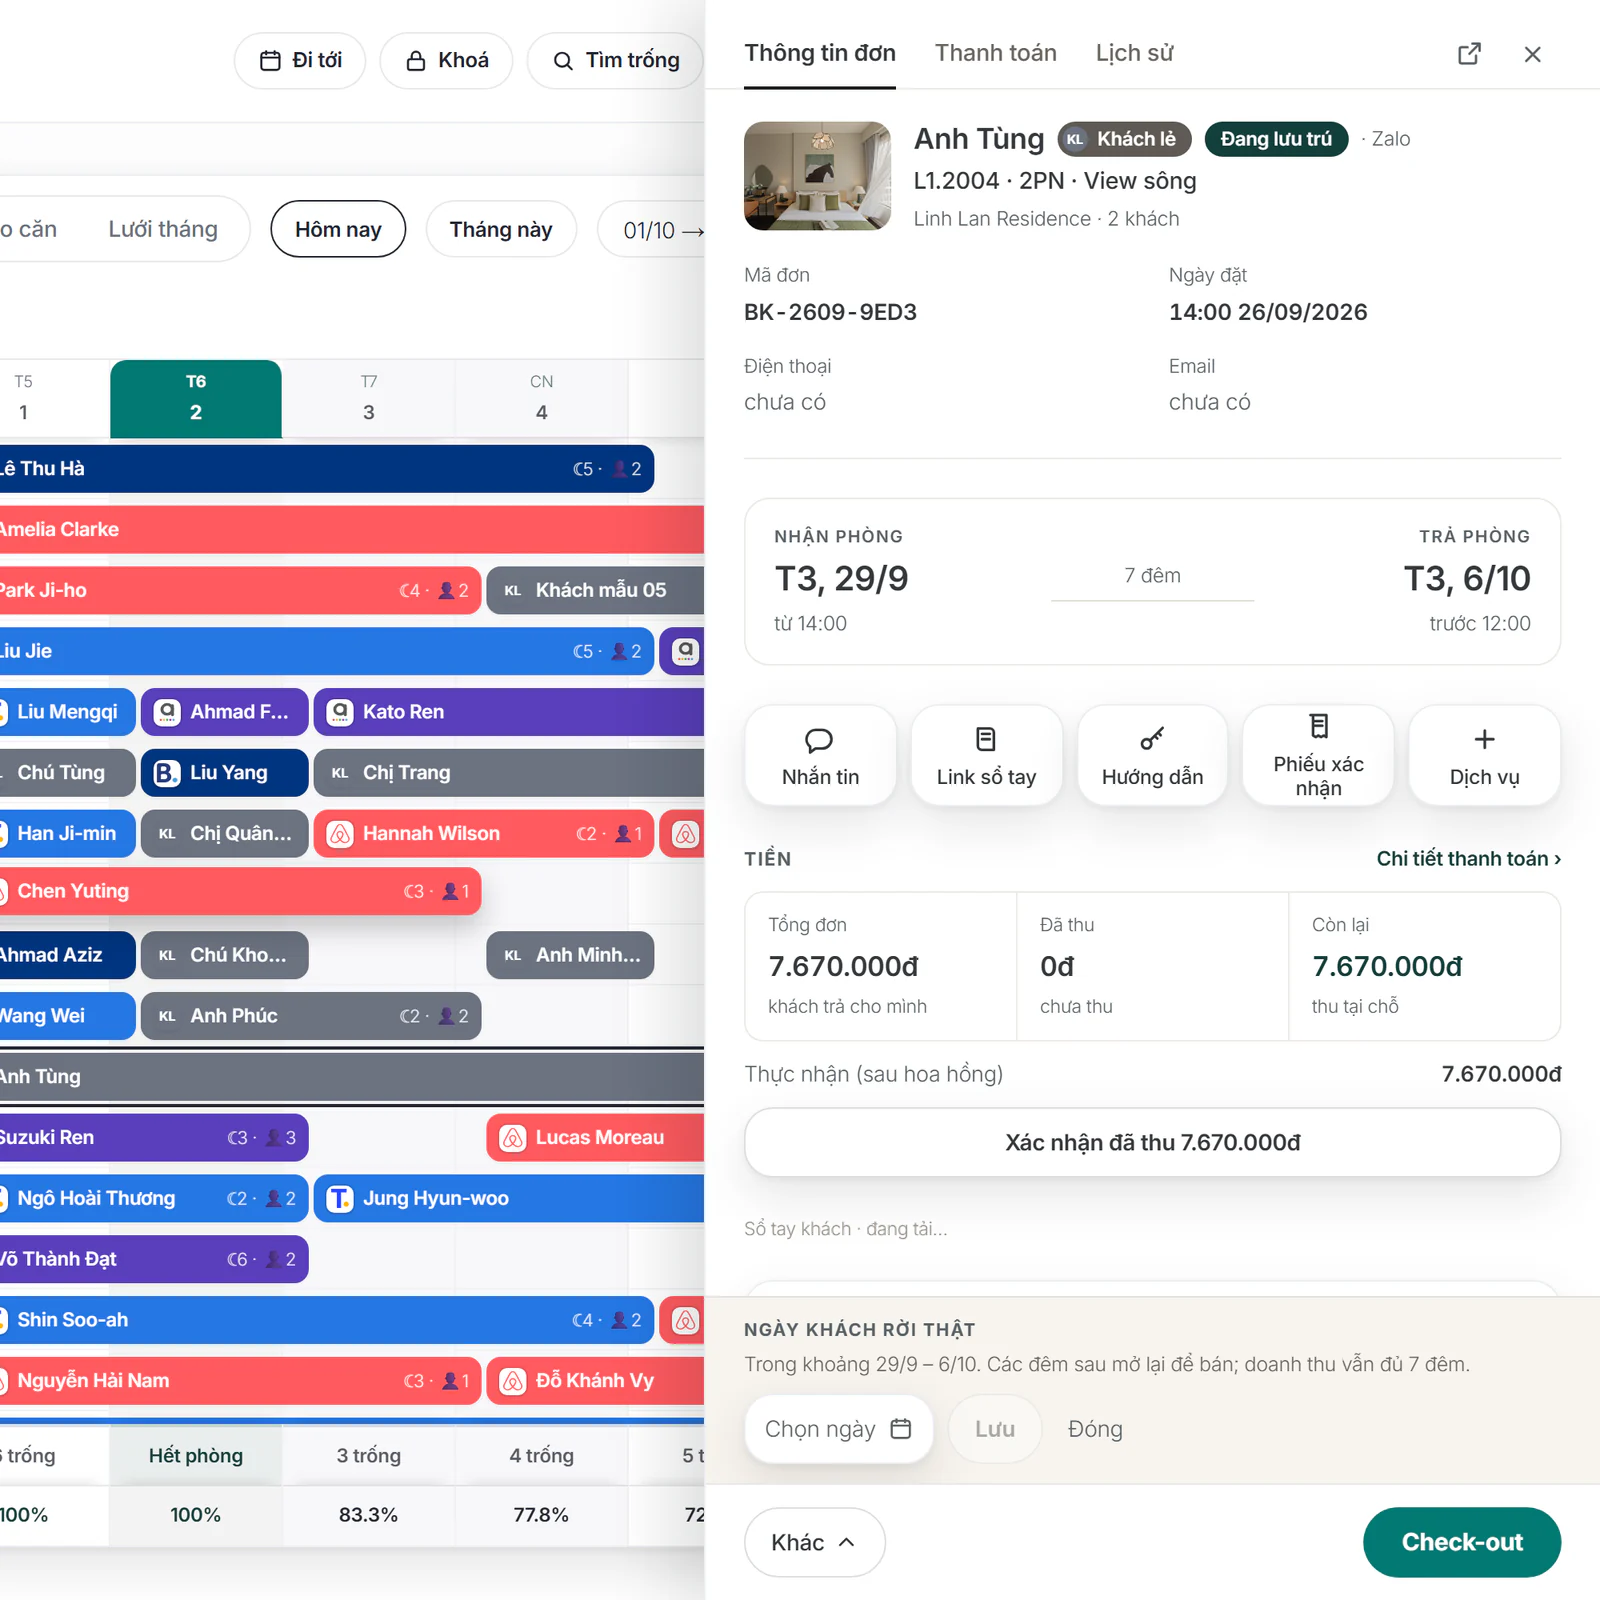Click the Lưu save button
Image resolution: width=1600 pixels, height=1600 pixels.
tap(995, 1429)
